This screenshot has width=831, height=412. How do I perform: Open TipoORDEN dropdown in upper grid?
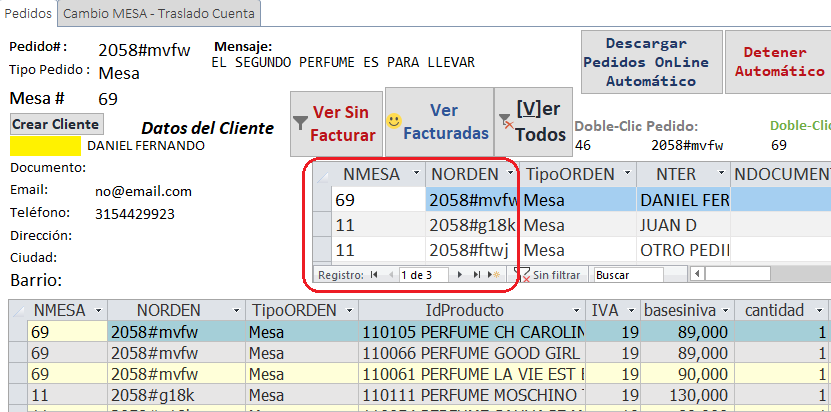(x=625, y=174)
